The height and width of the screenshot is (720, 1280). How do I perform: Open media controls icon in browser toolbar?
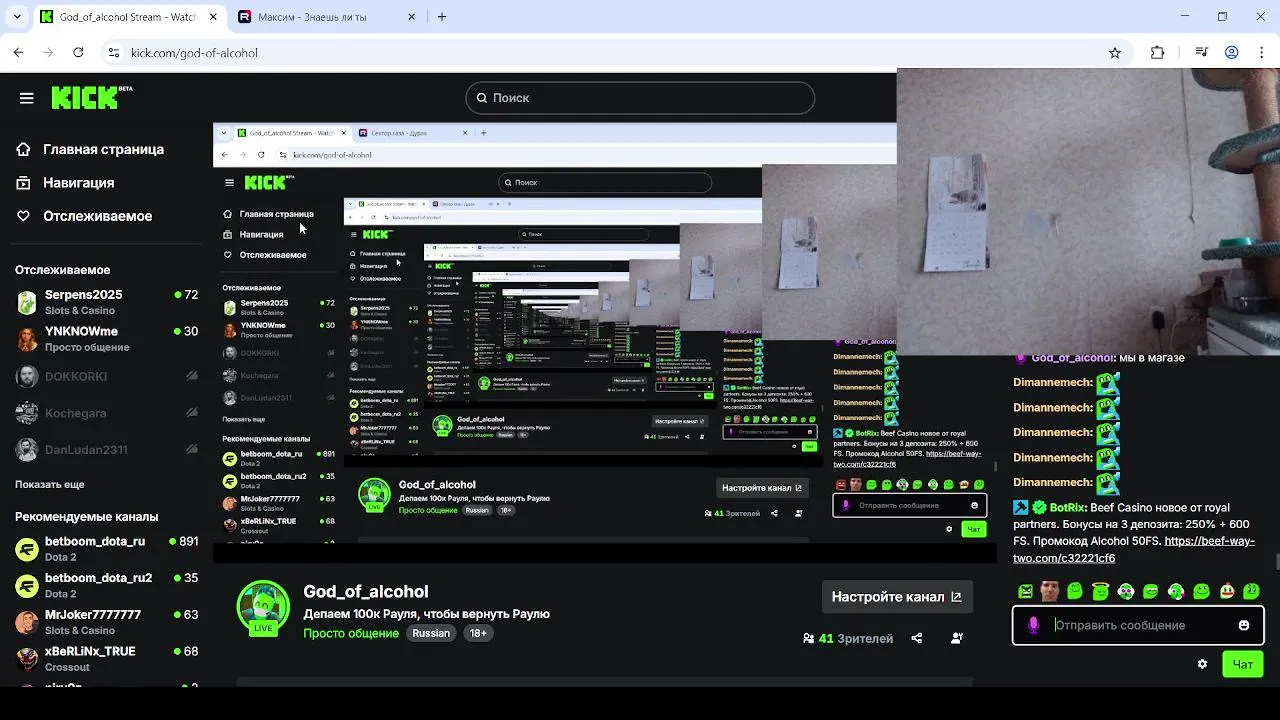coord(1202,53)
